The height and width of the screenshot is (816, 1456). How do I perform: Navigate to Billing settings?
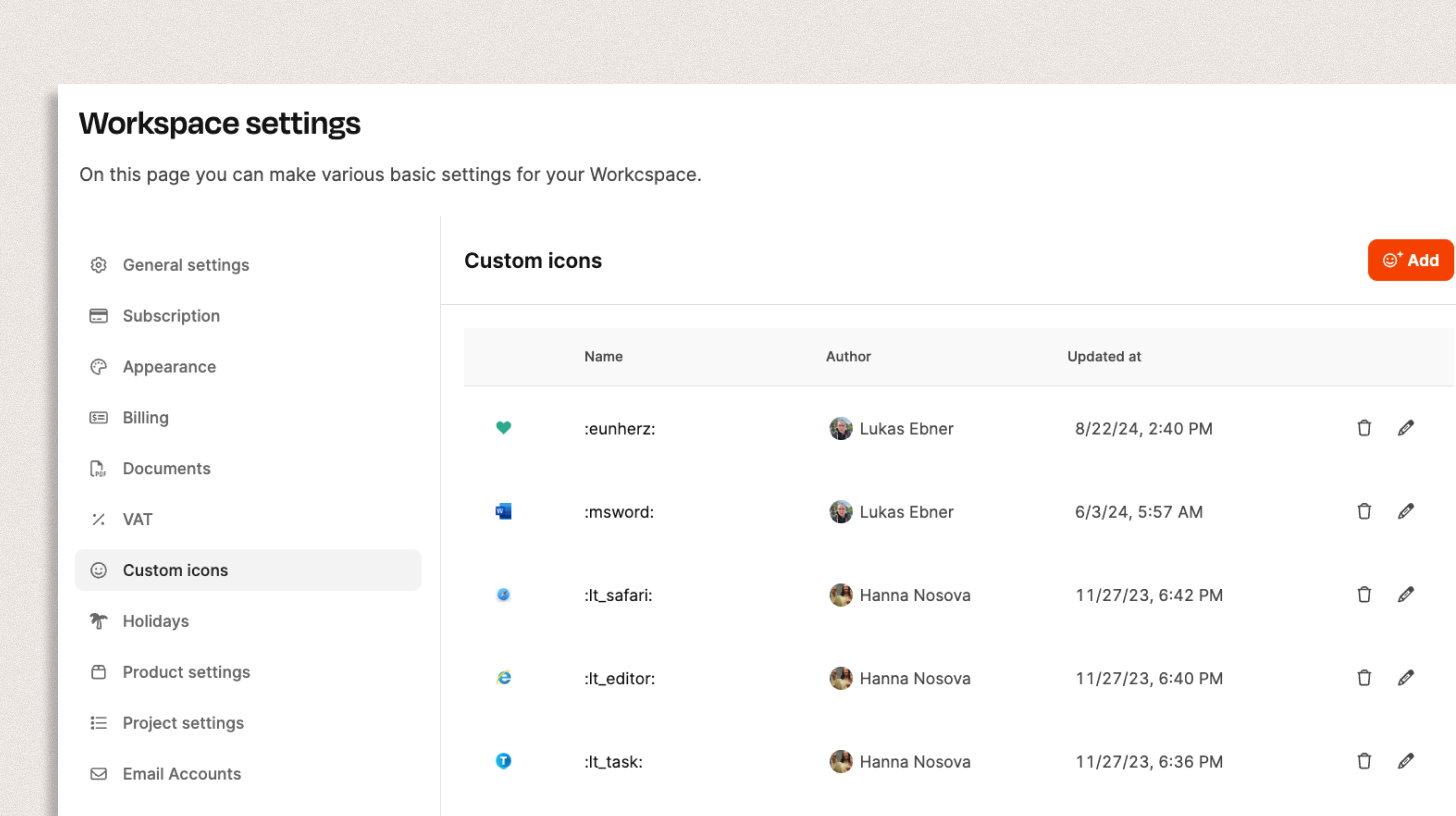(x=146, y=418)
